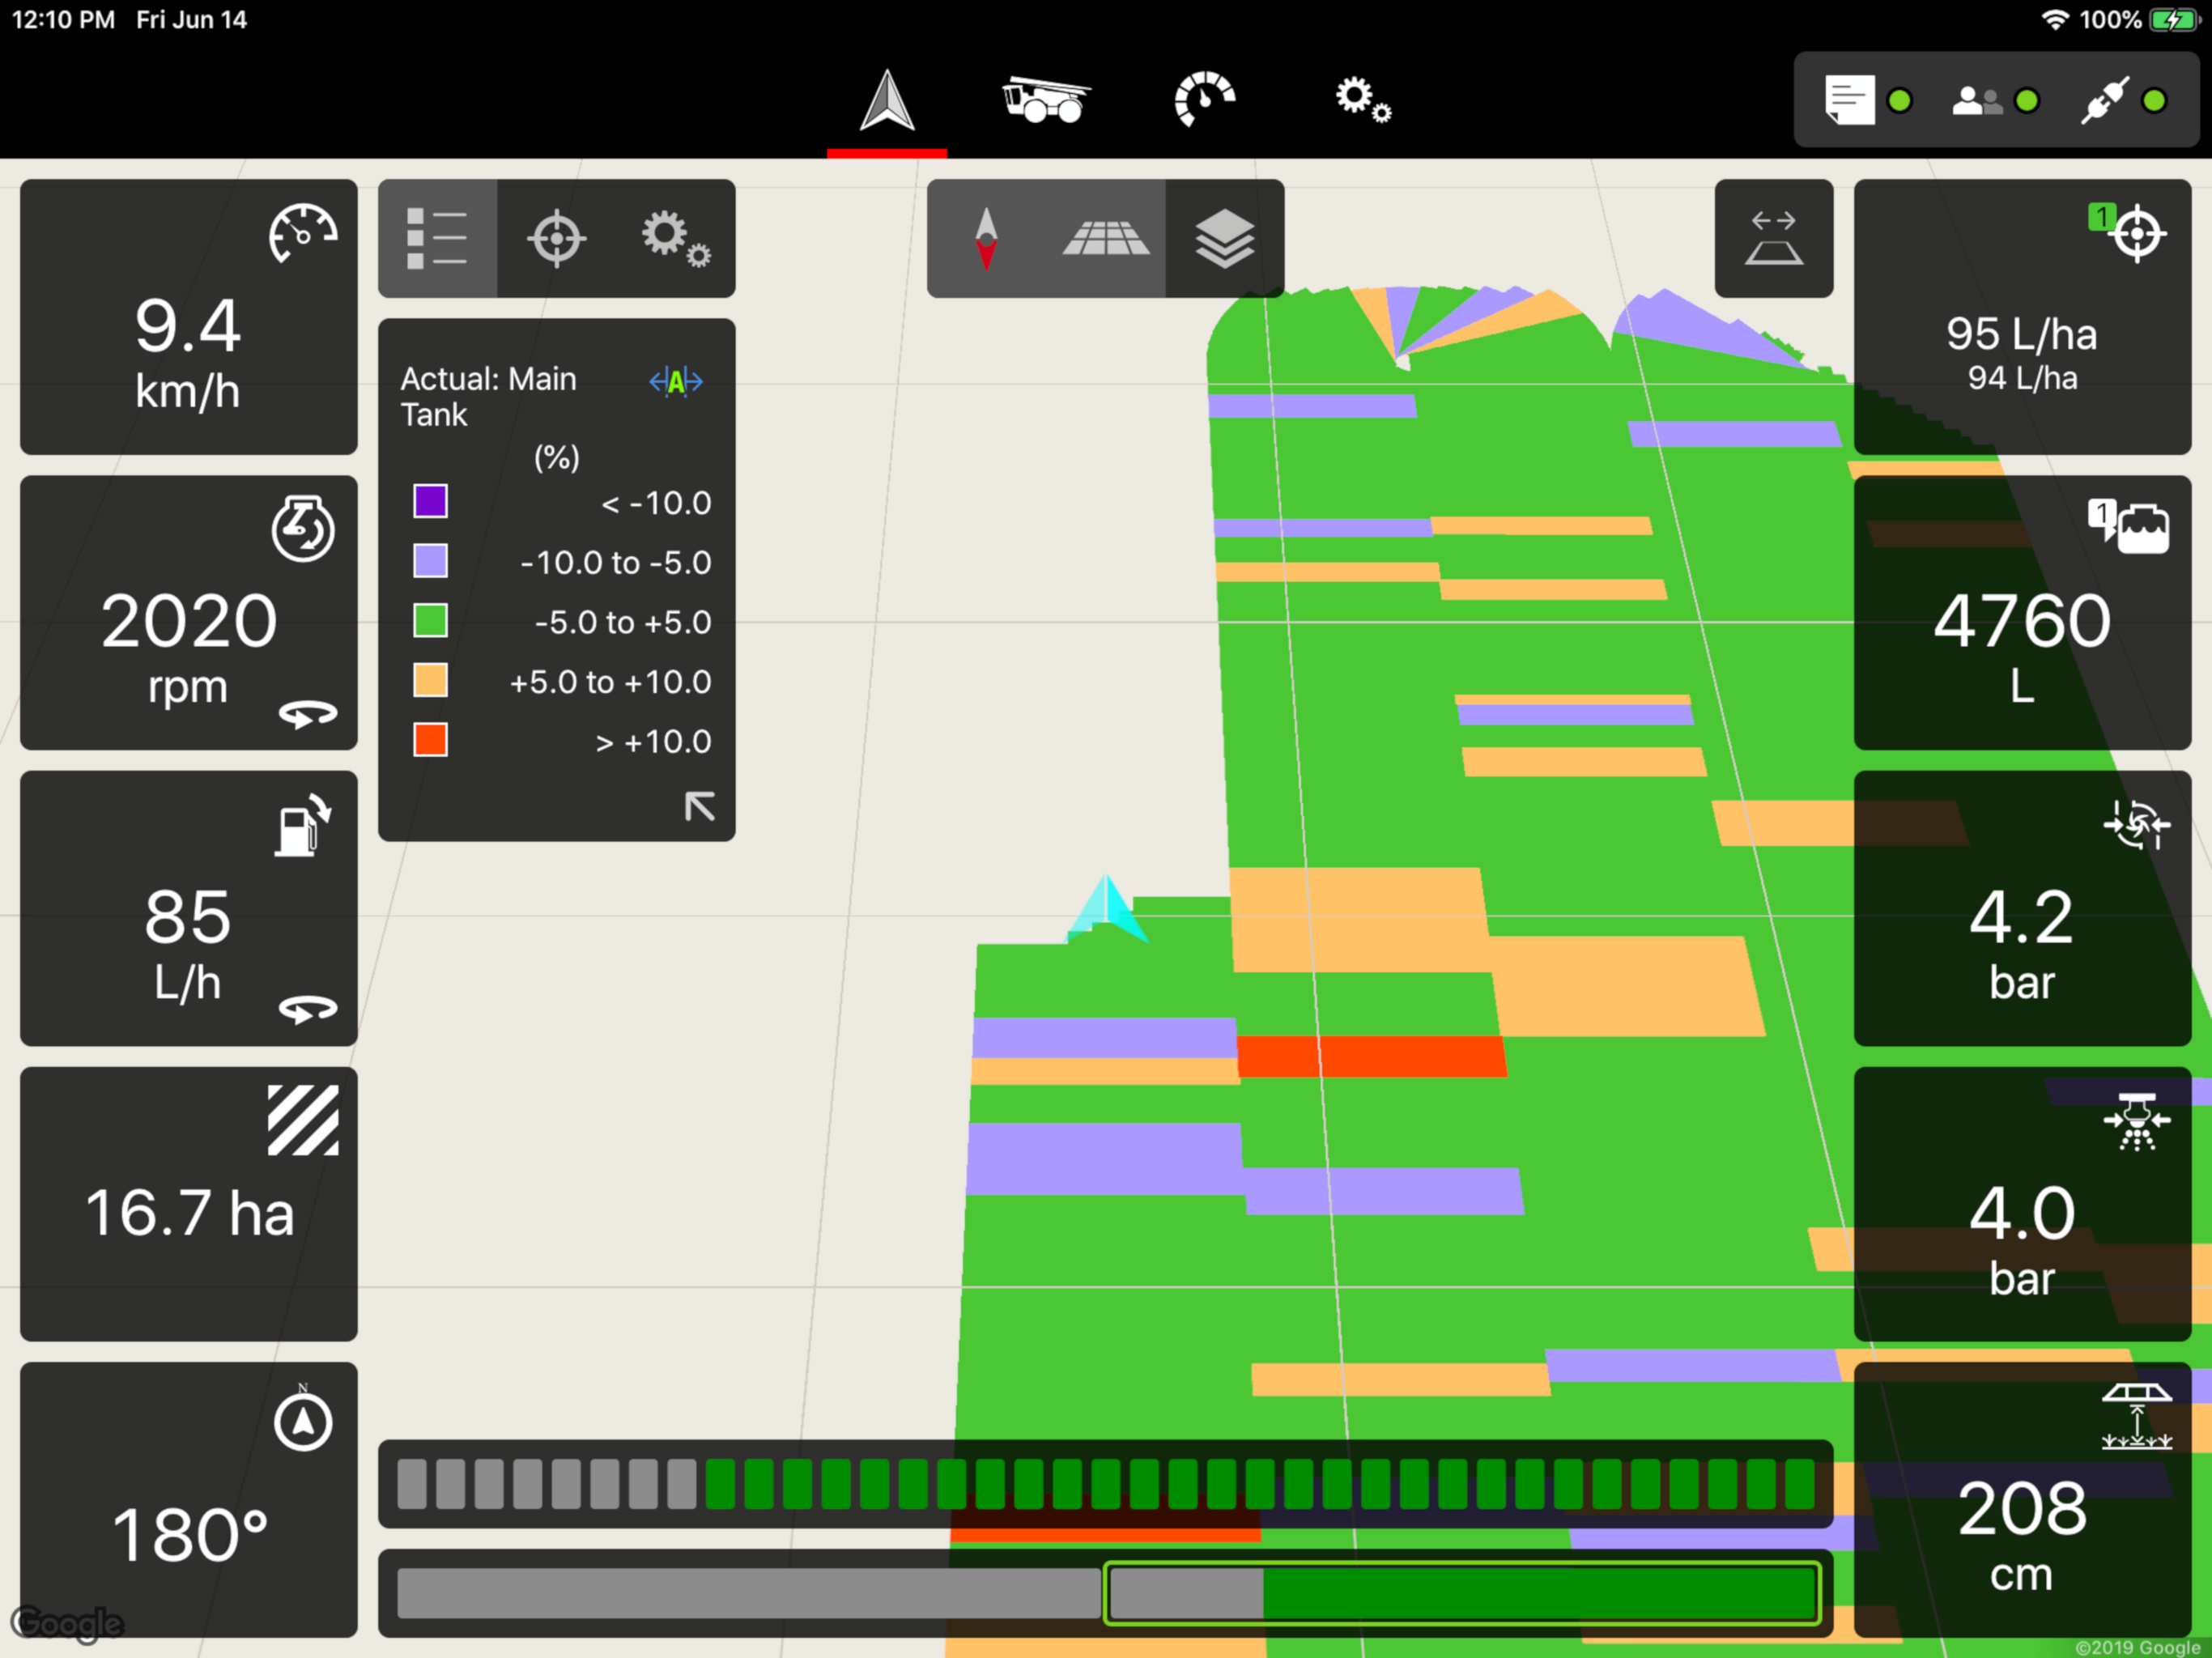Open the map panel settings gears

(675, 238)
